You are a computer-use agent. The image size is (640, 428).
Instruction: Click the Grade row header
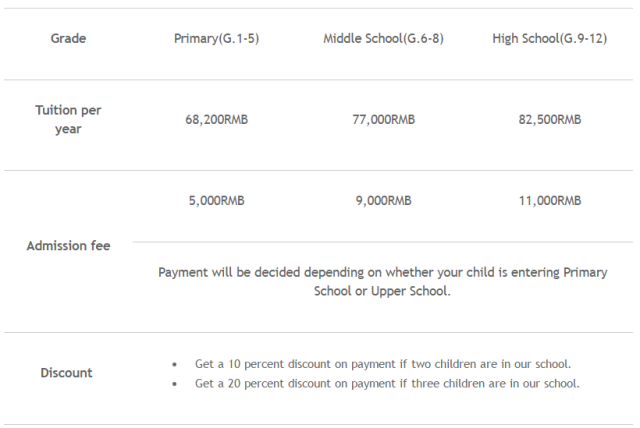[x=68, y=38]
